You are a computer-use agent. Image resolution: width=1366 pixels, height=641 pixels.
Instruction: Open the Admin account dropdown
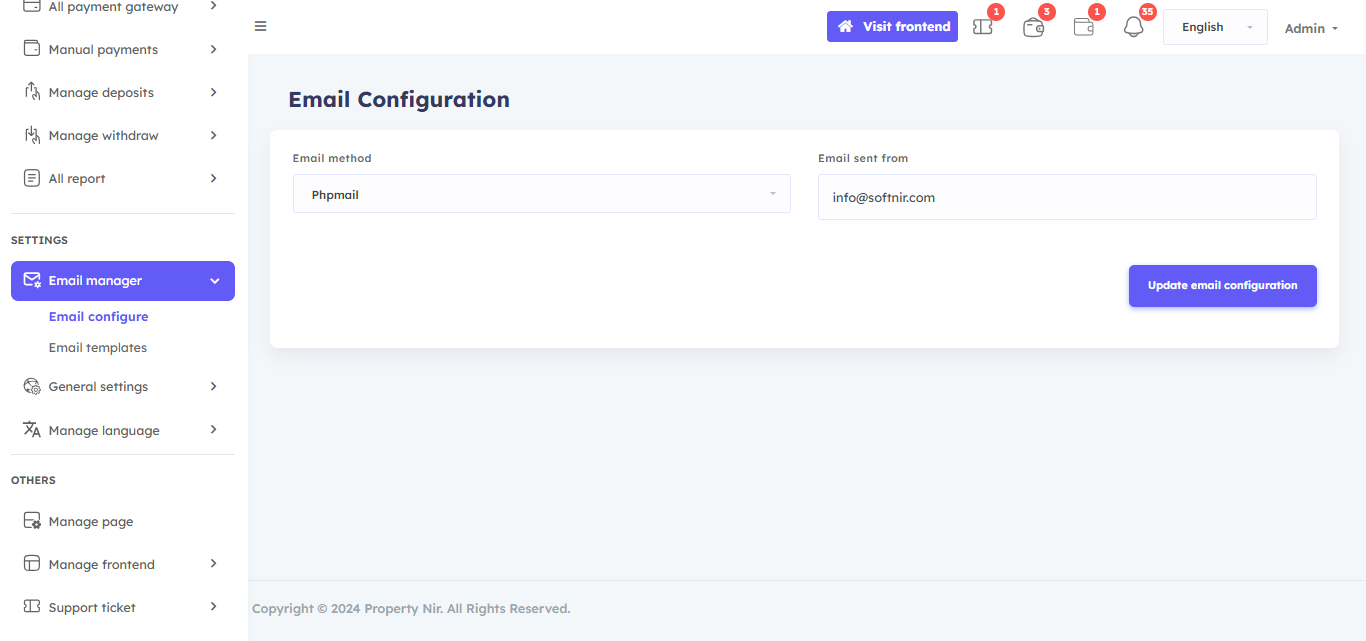point(1310,28)
